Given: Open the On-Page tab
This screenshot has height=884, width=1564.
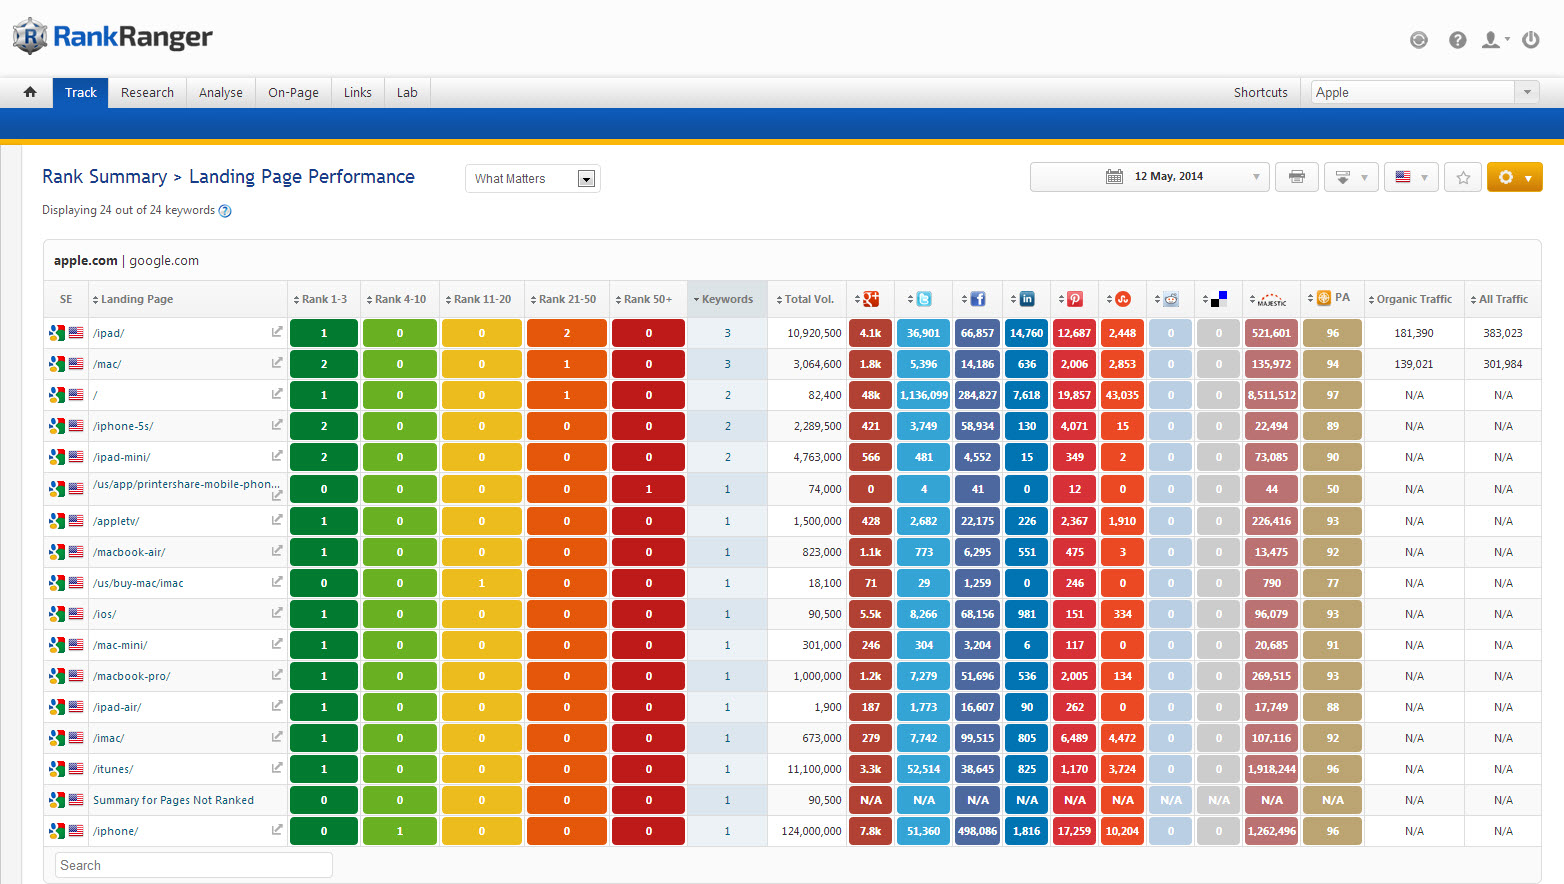Looking at the screenshot, I should (x=293, y=92).
